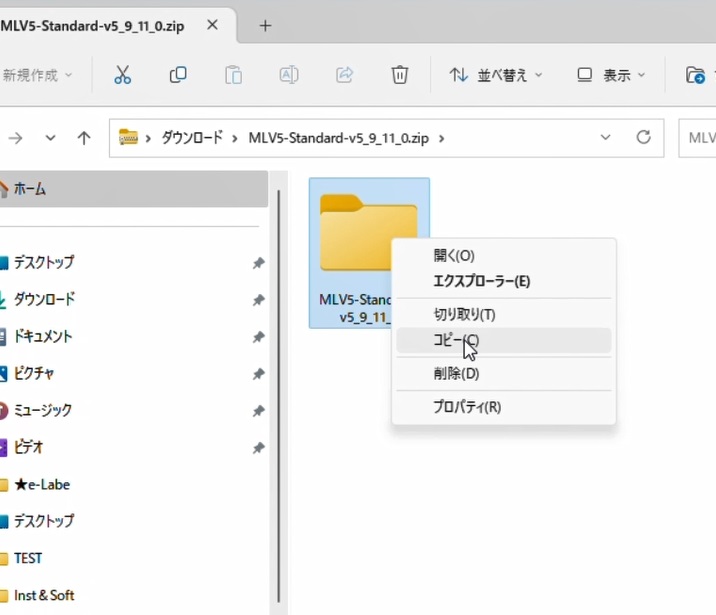Click the search box at top right

697,138
